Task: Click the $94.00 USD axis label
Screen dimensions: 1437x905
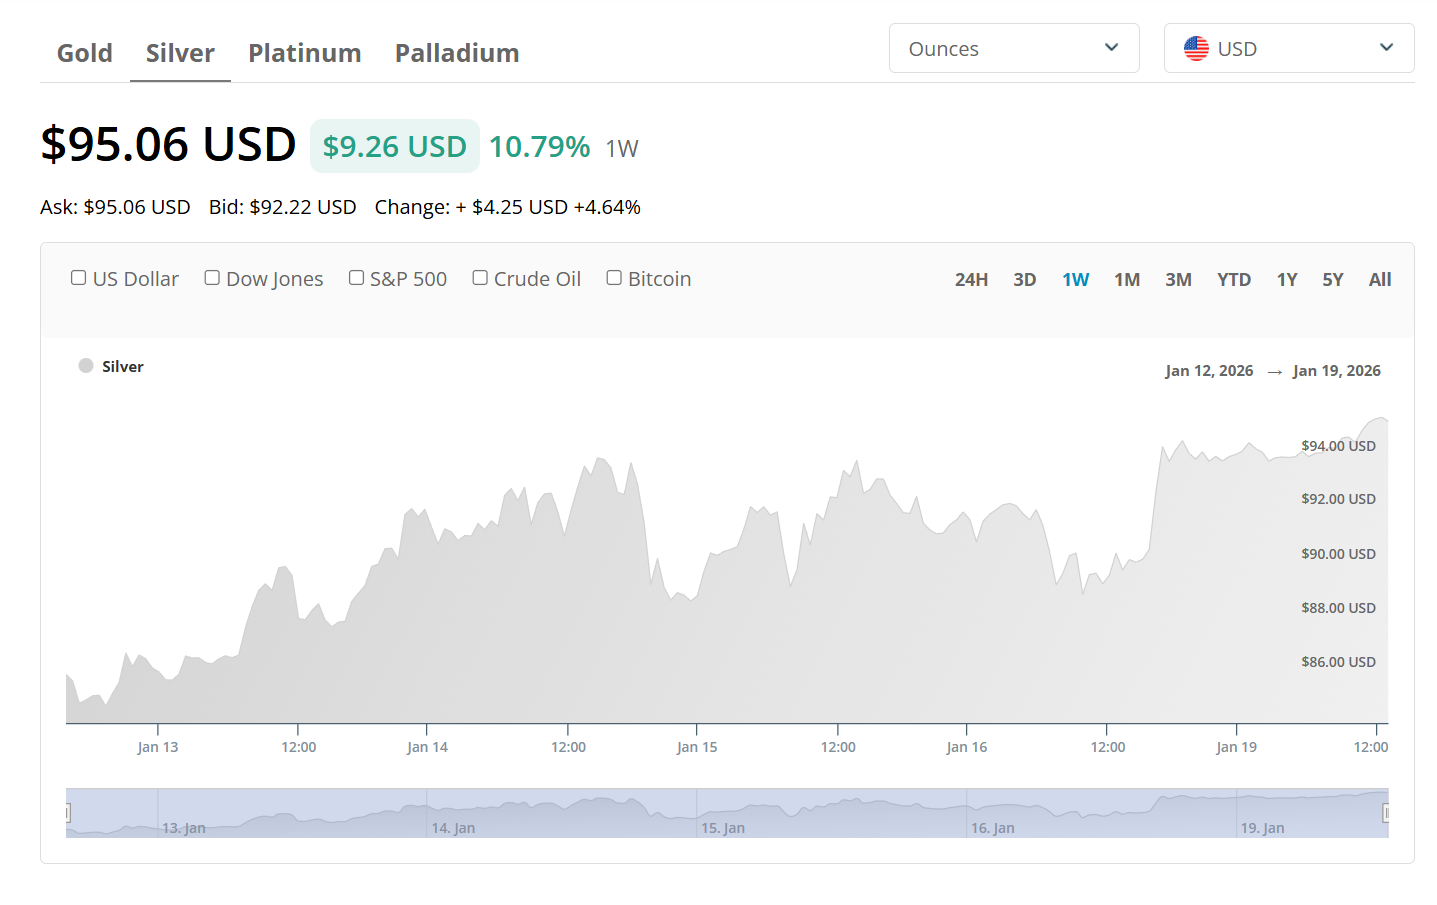Action: click(x=1338, y=446)
